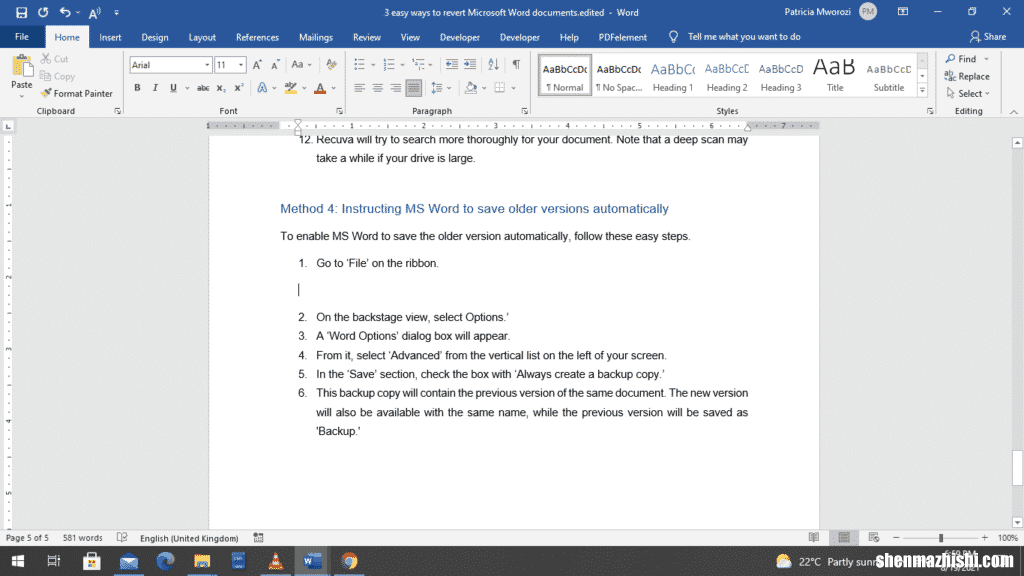Expand the Styles gallery
This screenshot has height=576, width=1024.
922,91
